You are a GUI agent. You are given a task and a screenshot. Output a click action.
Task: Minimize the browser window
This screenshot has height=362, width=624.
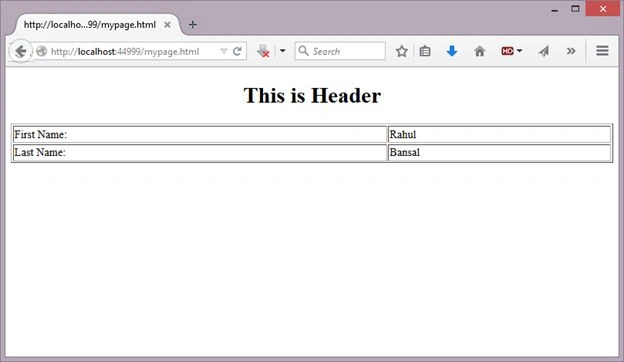554,9
